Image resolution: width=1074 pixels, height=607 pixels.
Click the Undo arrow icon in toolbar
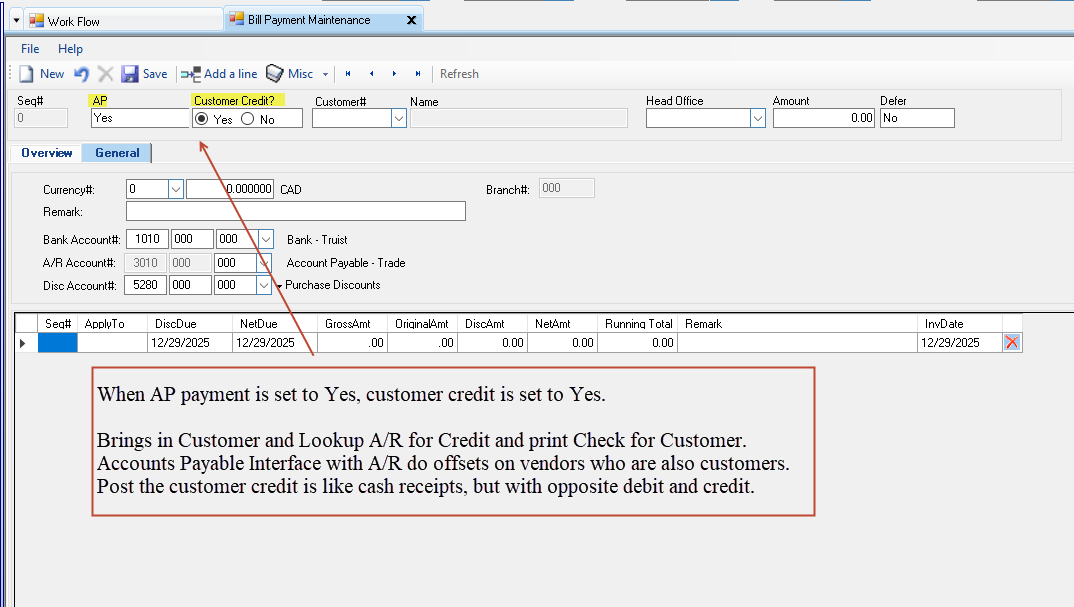[82, 74]
